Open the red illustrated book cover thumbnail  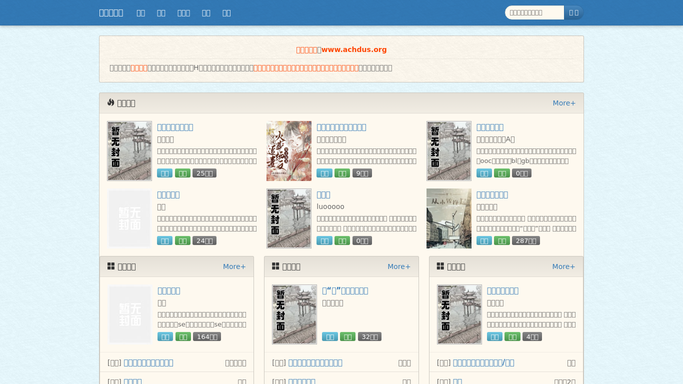[x=289, y=151]
